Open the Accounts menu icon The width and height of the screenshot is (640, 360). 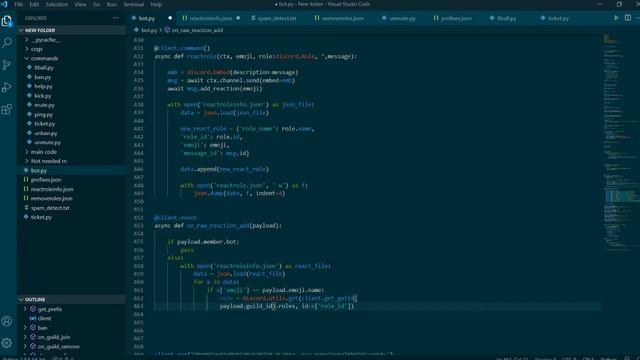point(7,321)
